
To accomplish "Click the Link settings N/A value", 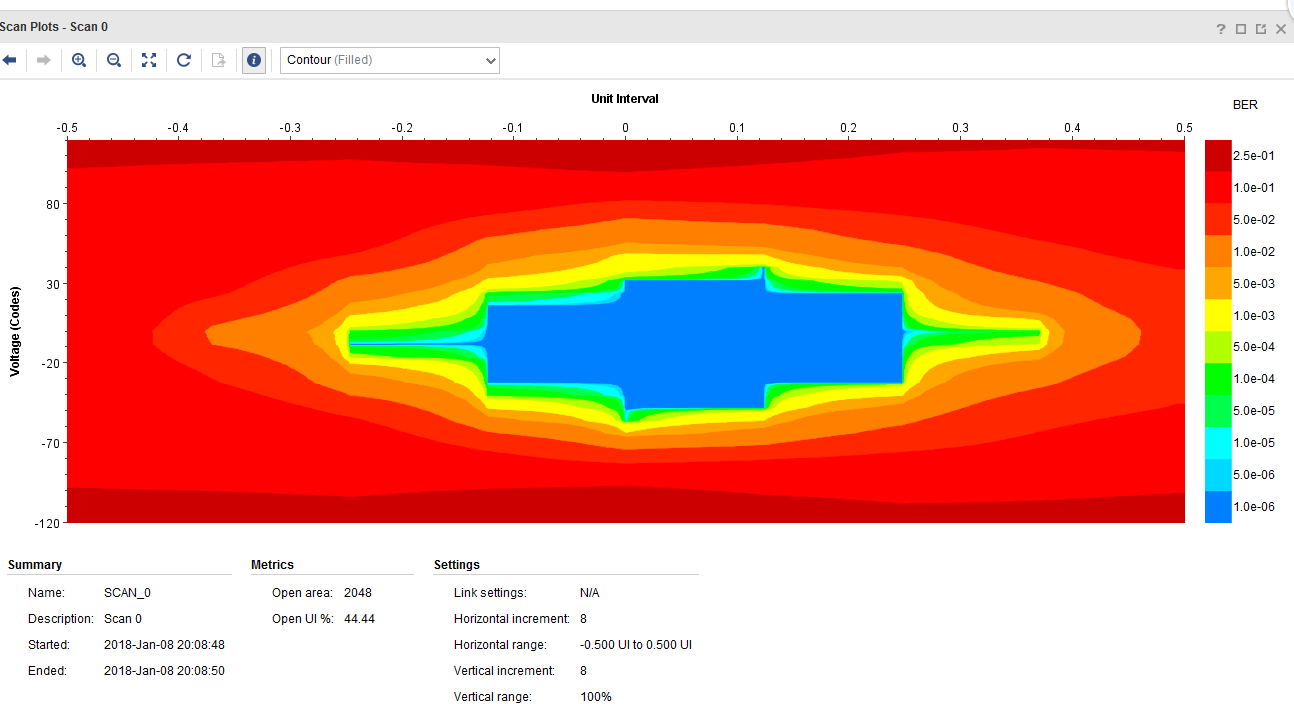I will point(590,593).
